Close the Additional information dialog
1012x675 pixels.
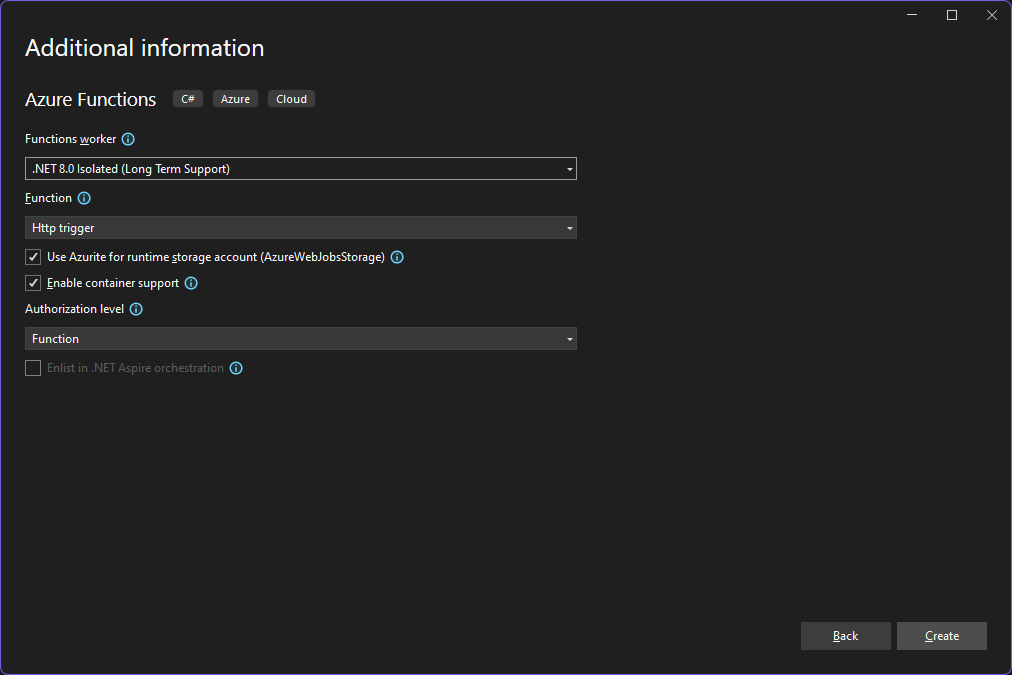tap(991, 15)
